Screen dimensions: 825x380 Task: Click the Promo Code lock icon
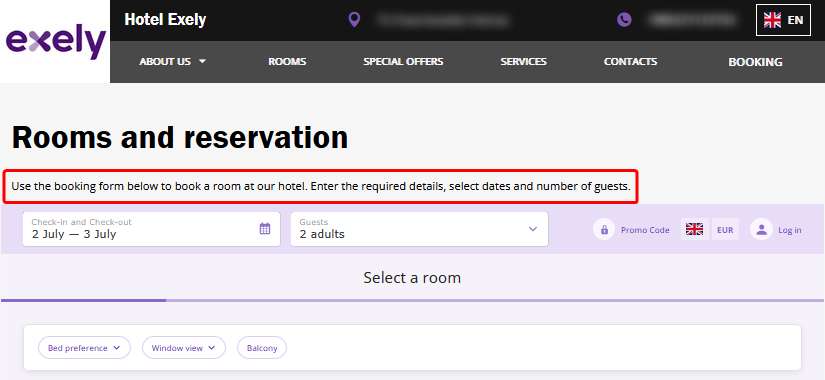604,229
